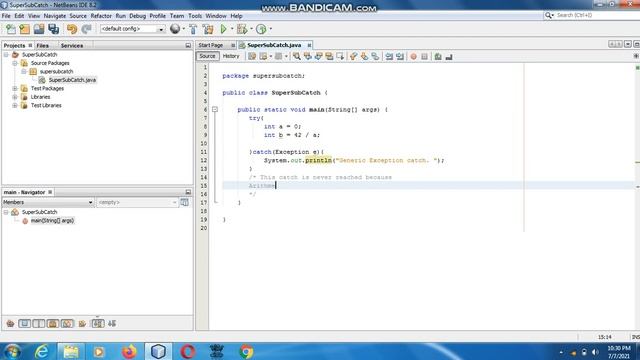
Task: Switch editor to Source view
Action: (207, 56)
